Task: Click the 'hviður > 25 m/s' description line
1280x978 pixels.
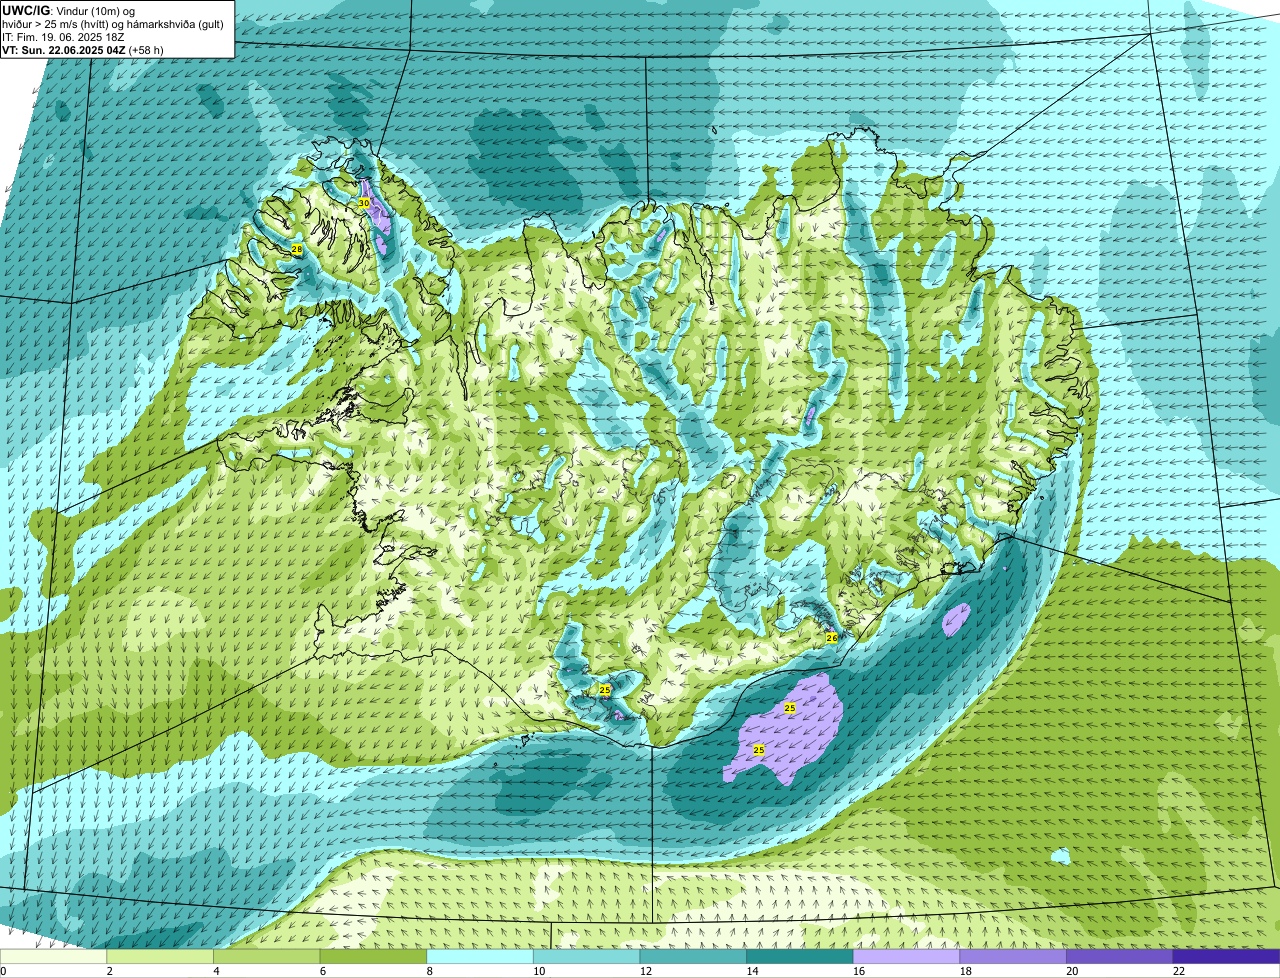Action: click(112, 23)
